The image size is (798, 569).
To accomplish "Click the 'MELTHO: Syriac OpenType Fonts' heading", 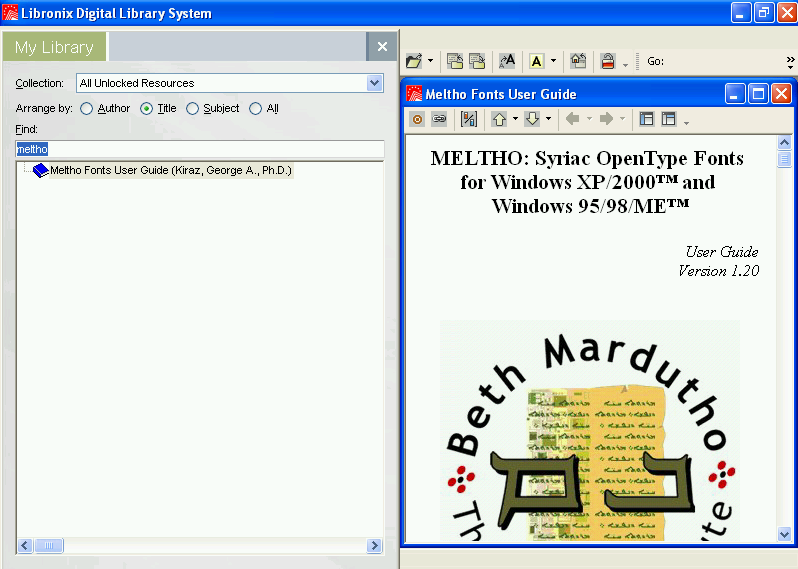I will 587,158.
